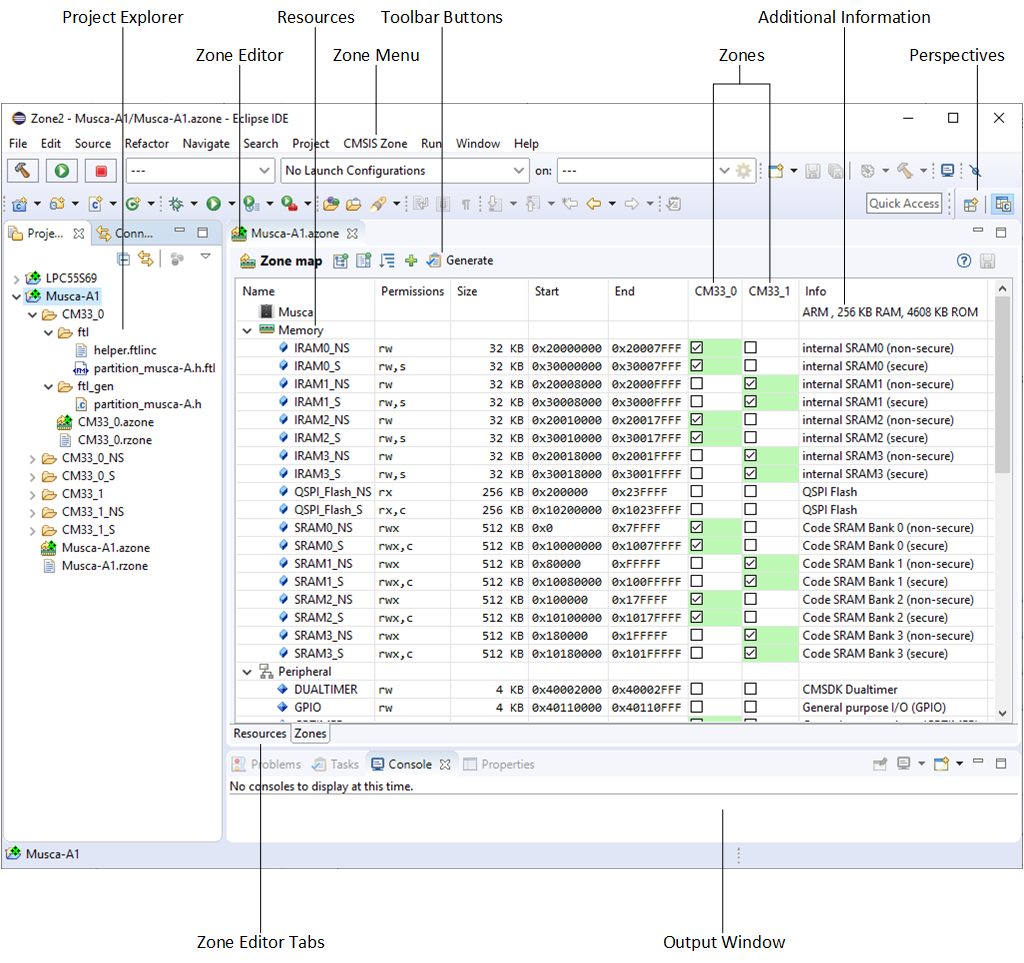Check CM33_1 checkbox for SRAM0_NS
The height and width of the screenshot is (963, 1024).
[x=750, y=528]
